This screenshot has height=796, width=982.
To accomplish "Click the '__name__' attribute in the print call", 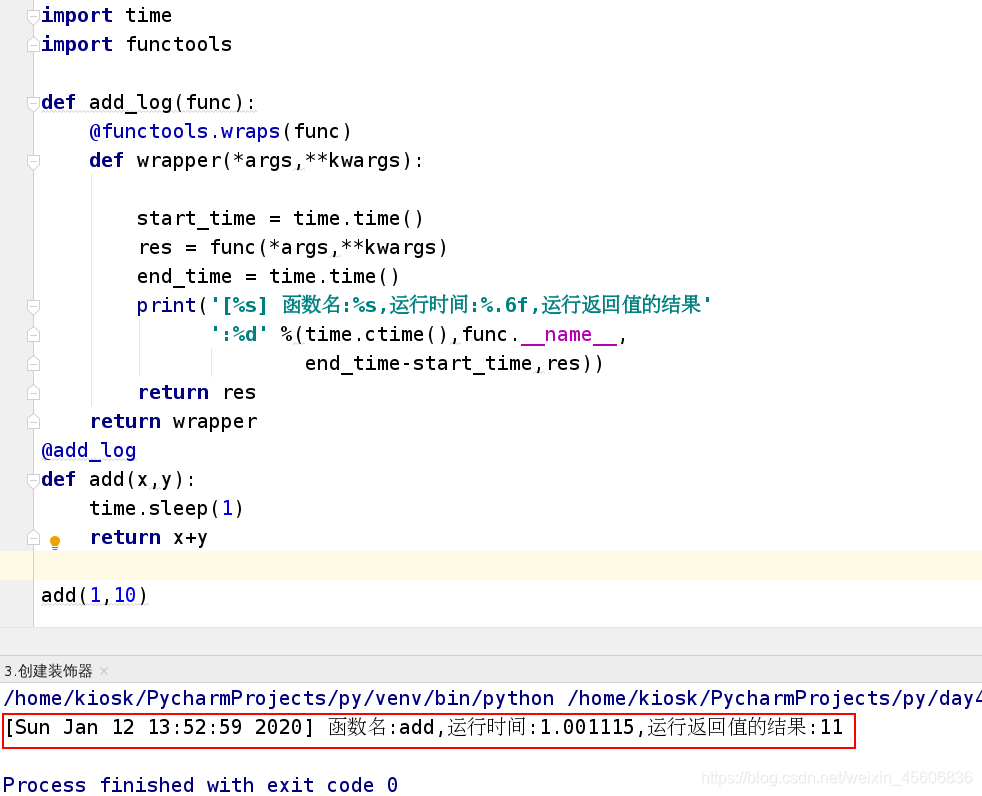I will coord(569,335).
